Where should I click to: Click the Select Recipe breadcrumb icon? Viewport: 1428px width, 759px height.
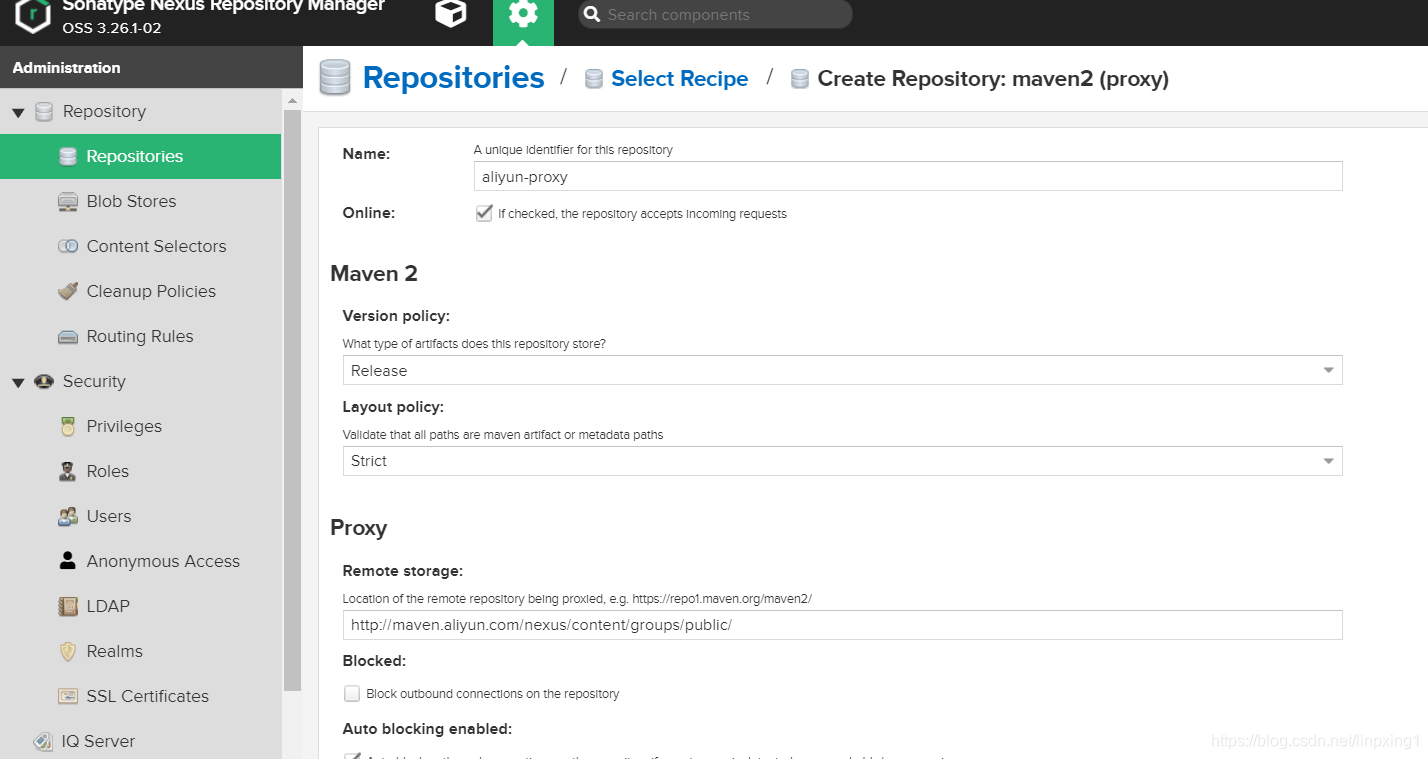[x=594, y=79]
